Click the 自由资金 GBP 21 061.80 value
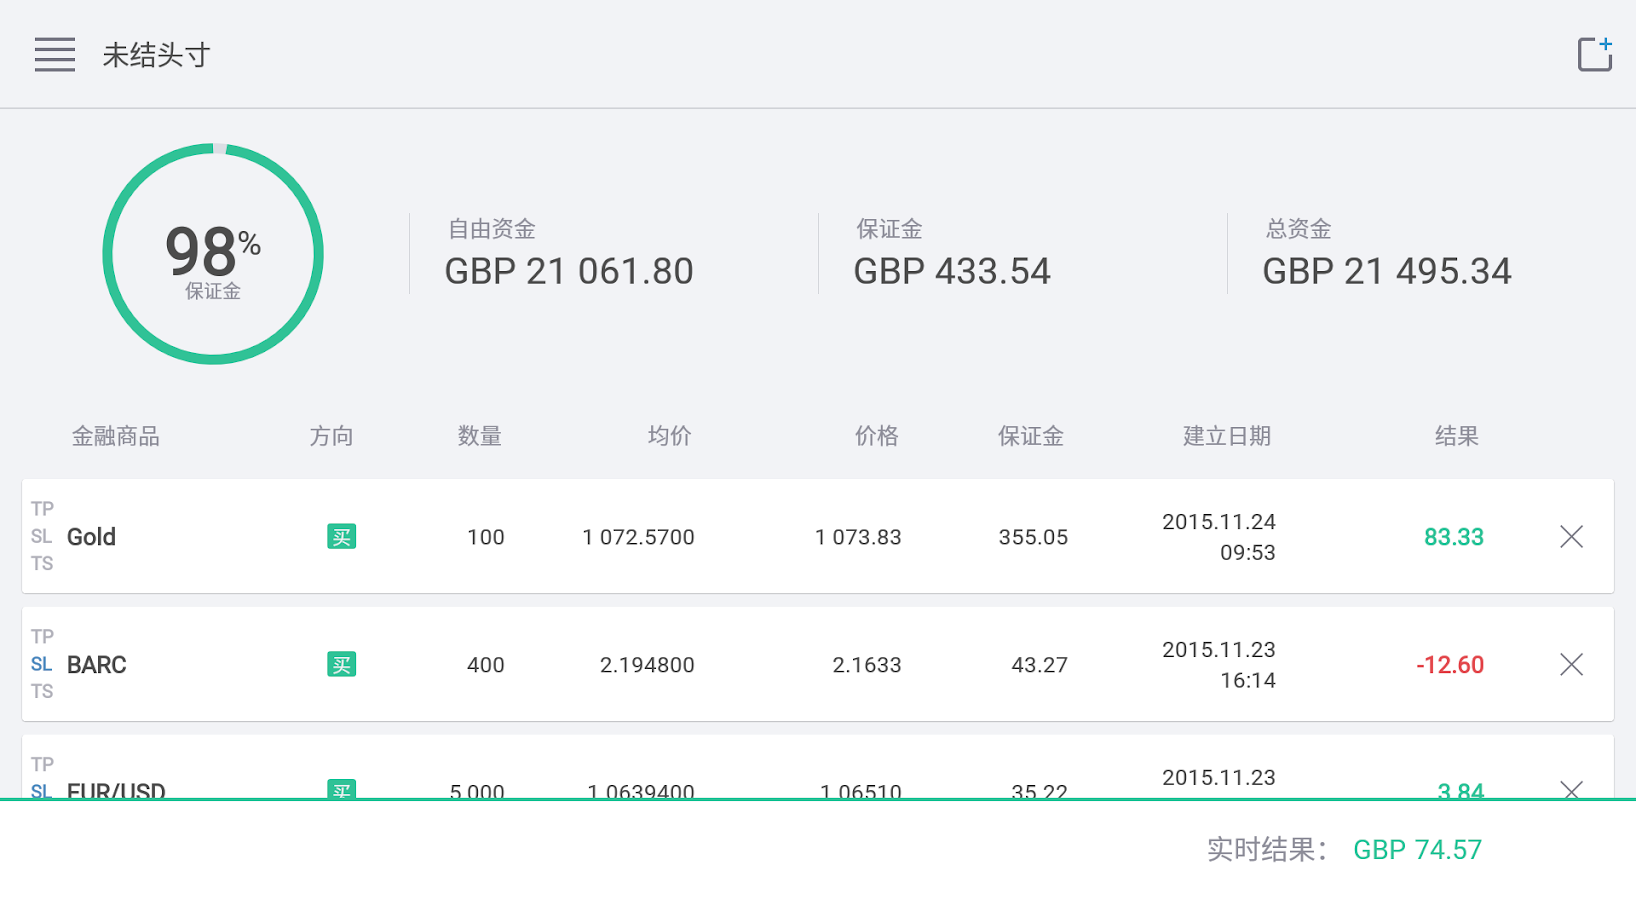The image size is (1636, 900). 569,271
